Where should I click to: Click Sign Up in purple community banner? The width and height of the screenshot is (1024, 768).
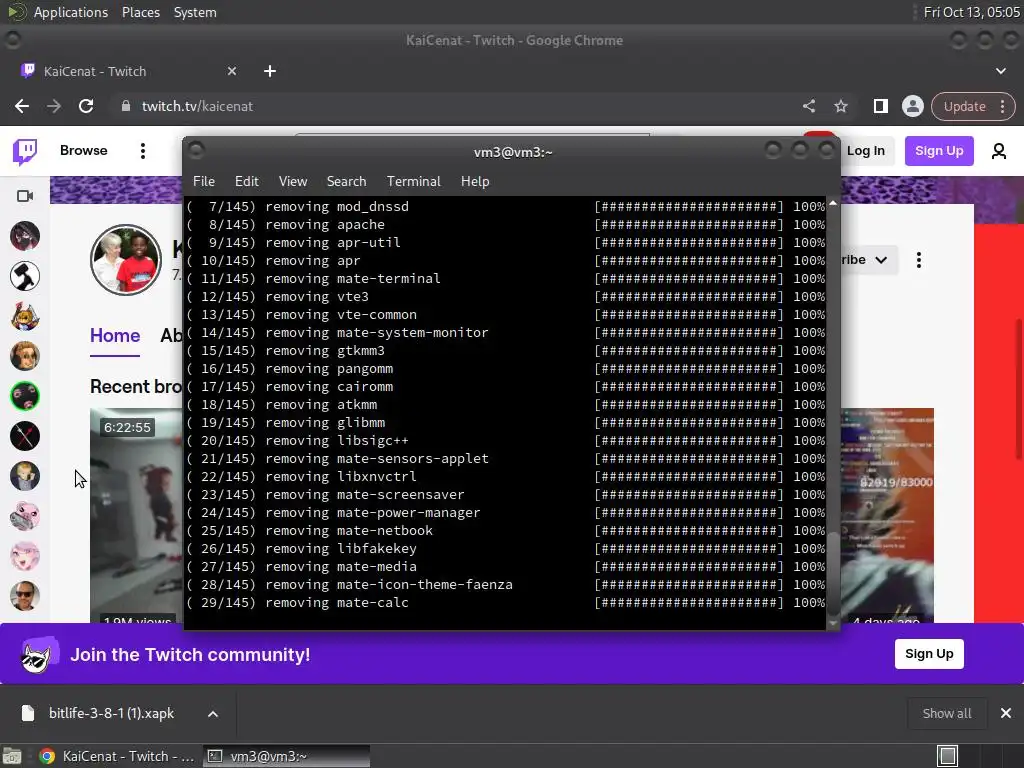pyautogui.click(x=929, y=654)
